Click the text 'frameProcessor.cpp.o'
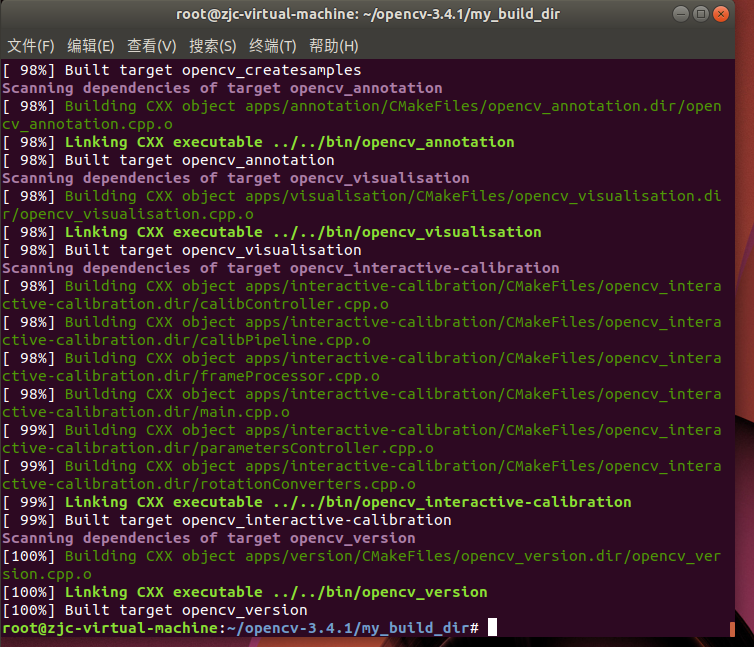The image size is (754, 647). click(290, 376)
